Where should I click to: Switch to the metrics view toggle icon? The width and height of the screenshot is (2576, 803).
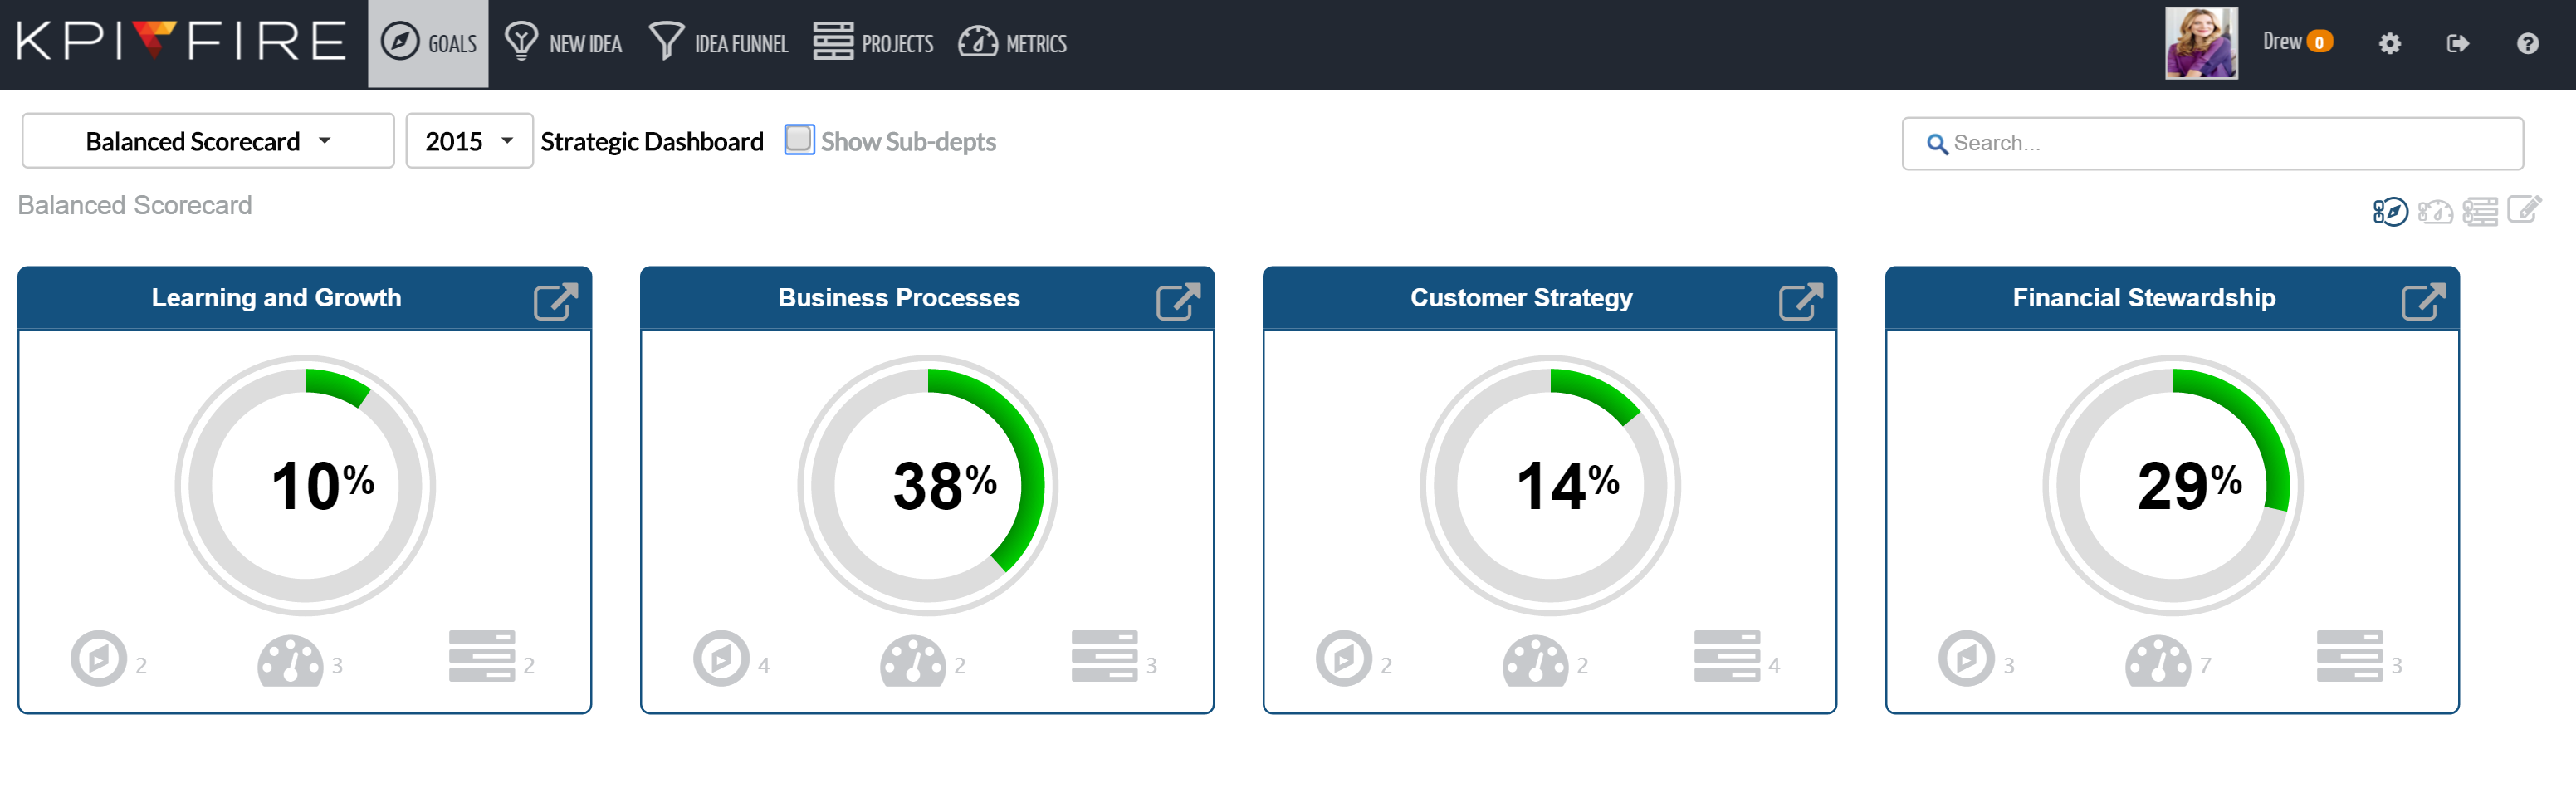click(x=2435, y=212)
